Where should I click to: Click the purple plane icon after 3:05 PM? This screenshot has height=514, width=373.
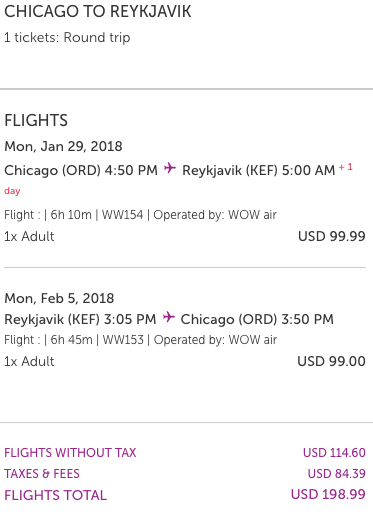(169, 317)
